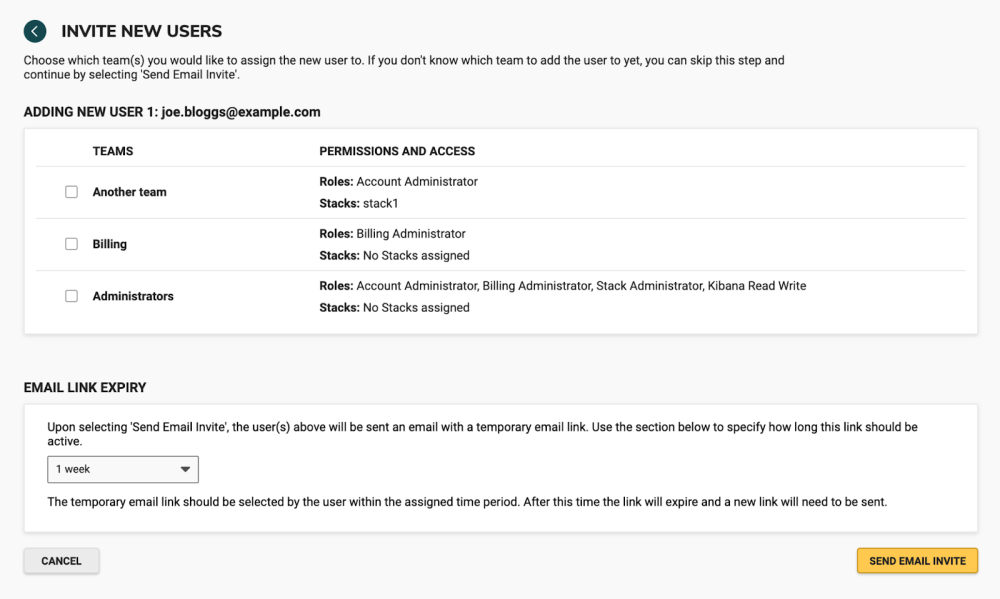Click the 'Another team' name label
Image resolution: width=1000 pixels, height=599 pixels.
point(129,192)
